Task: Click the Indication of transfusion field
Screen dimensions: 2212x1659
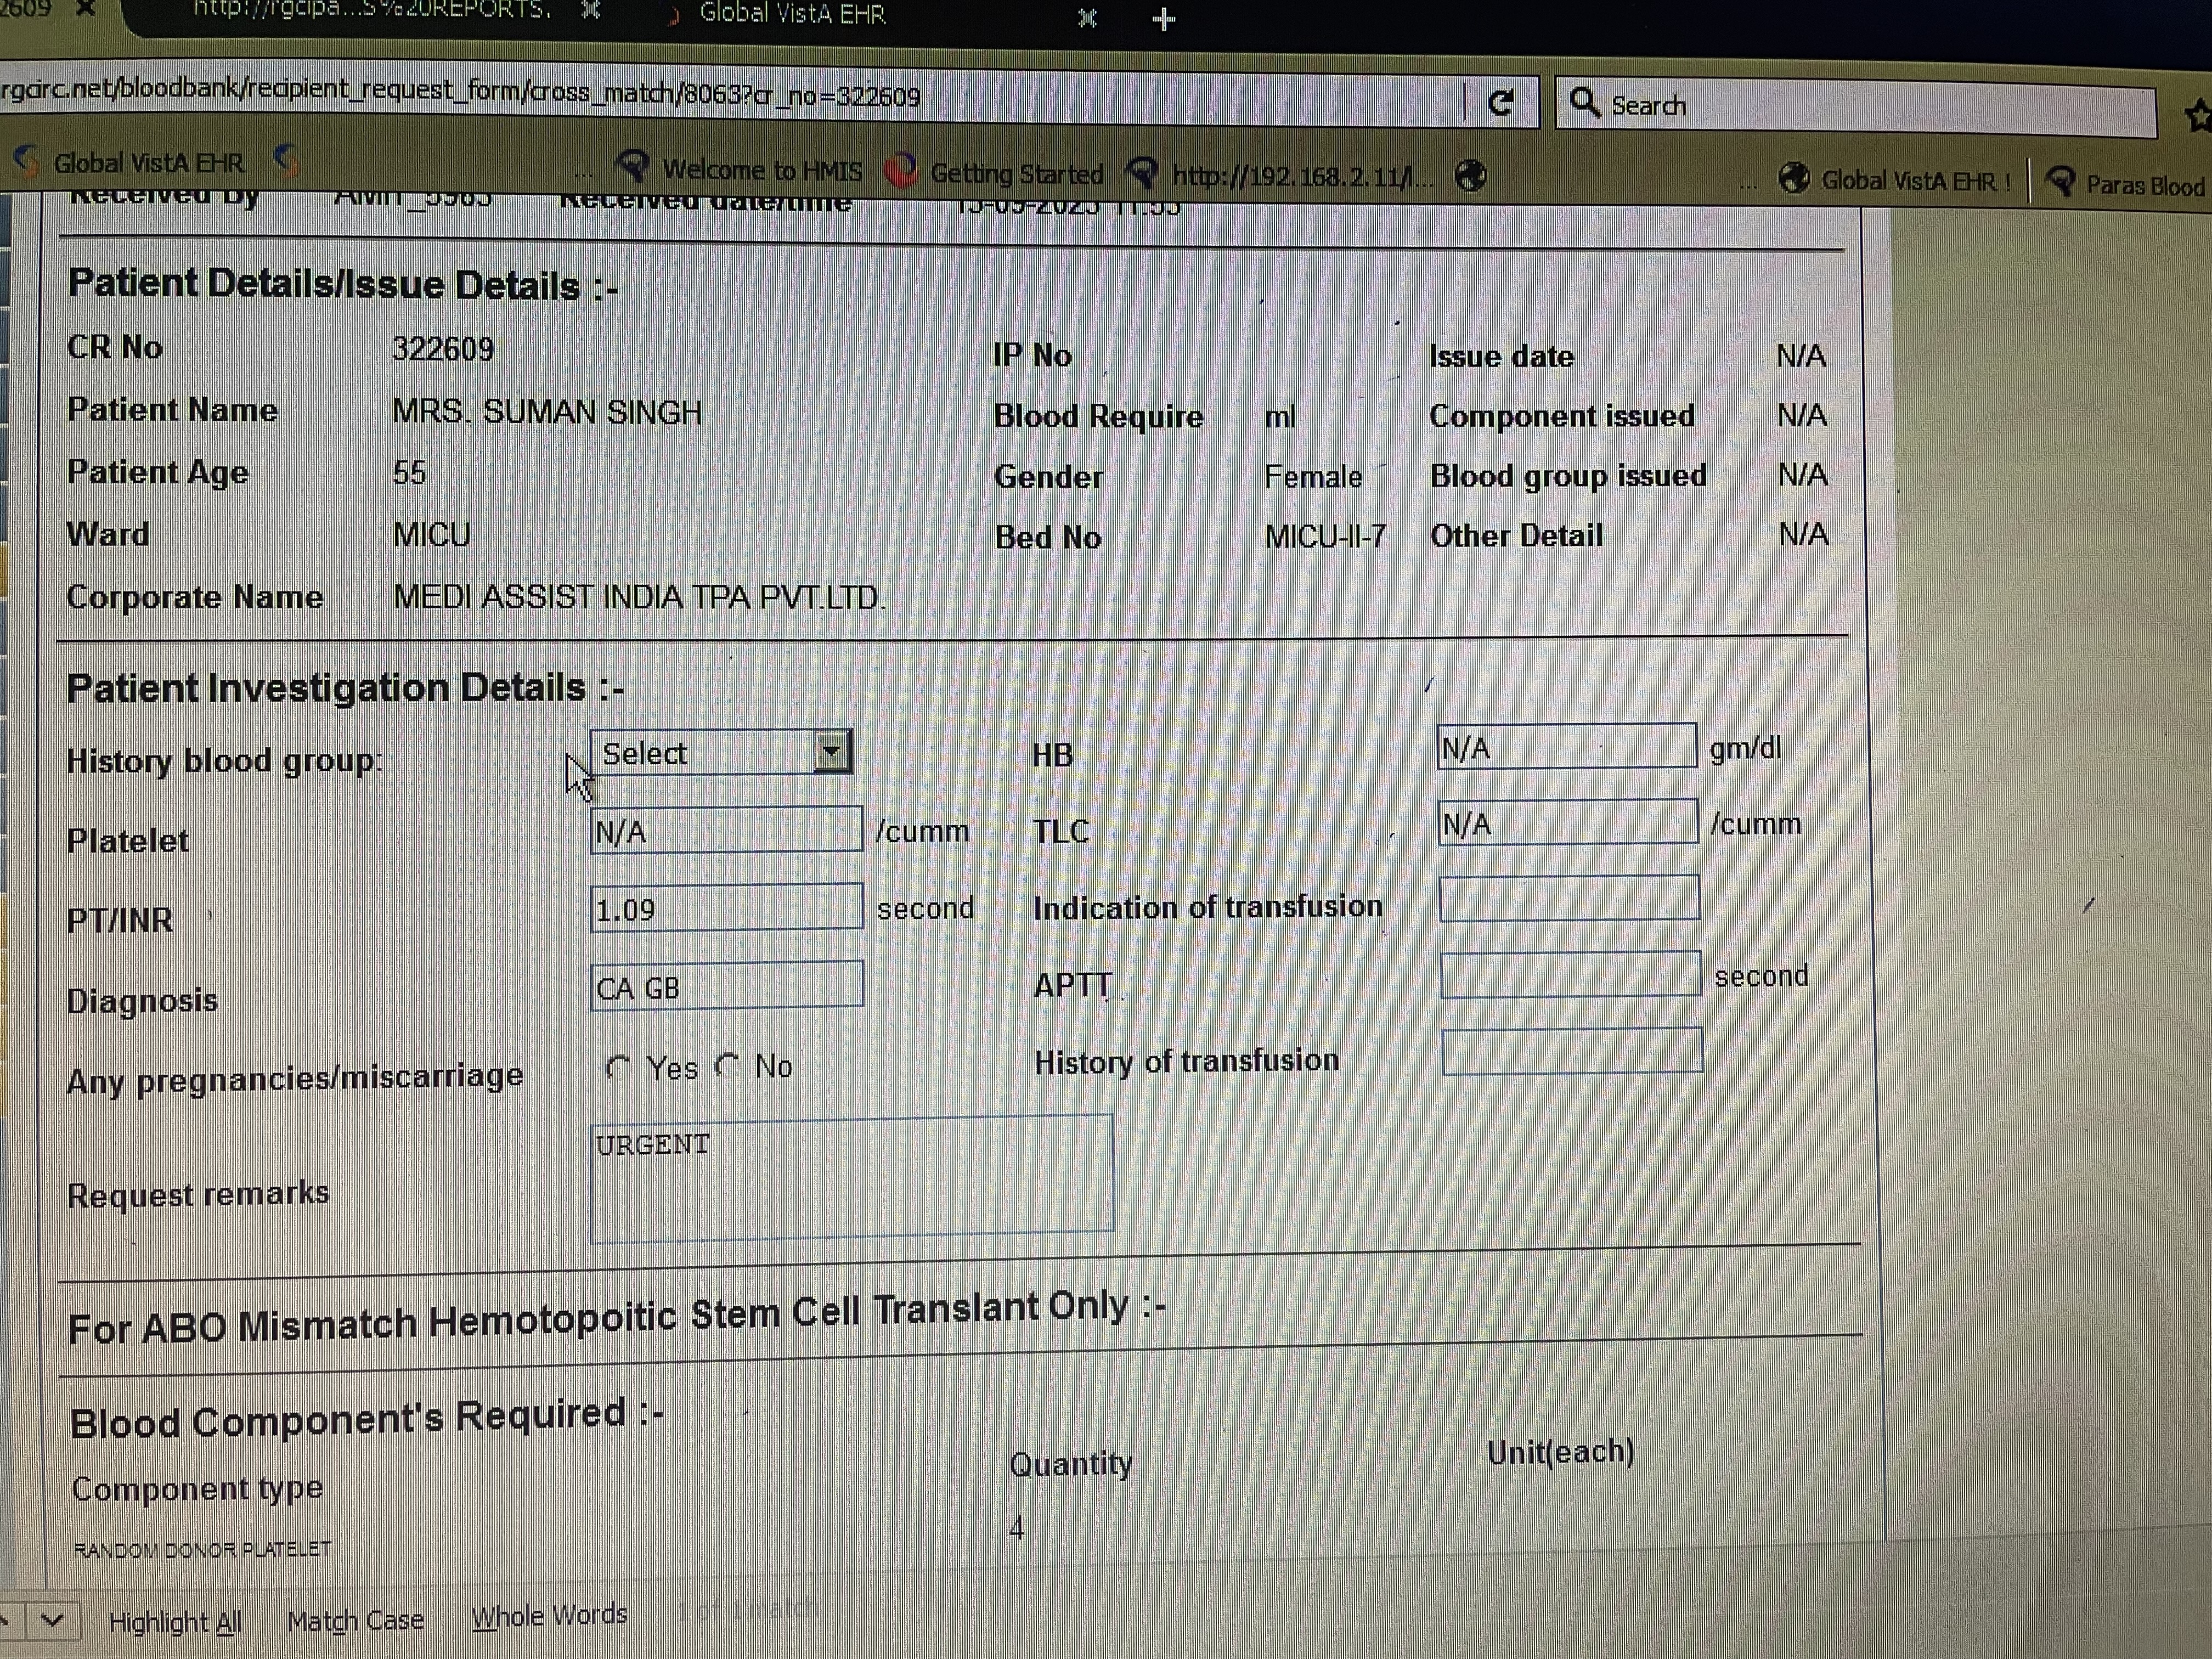Action: point(1568,898)
